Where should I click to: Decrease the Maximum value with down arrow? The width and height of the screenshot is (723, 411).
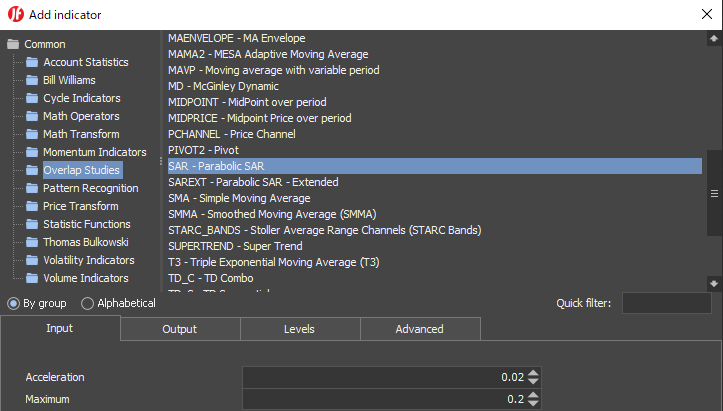pyautogui.click(x=533, y=403)
